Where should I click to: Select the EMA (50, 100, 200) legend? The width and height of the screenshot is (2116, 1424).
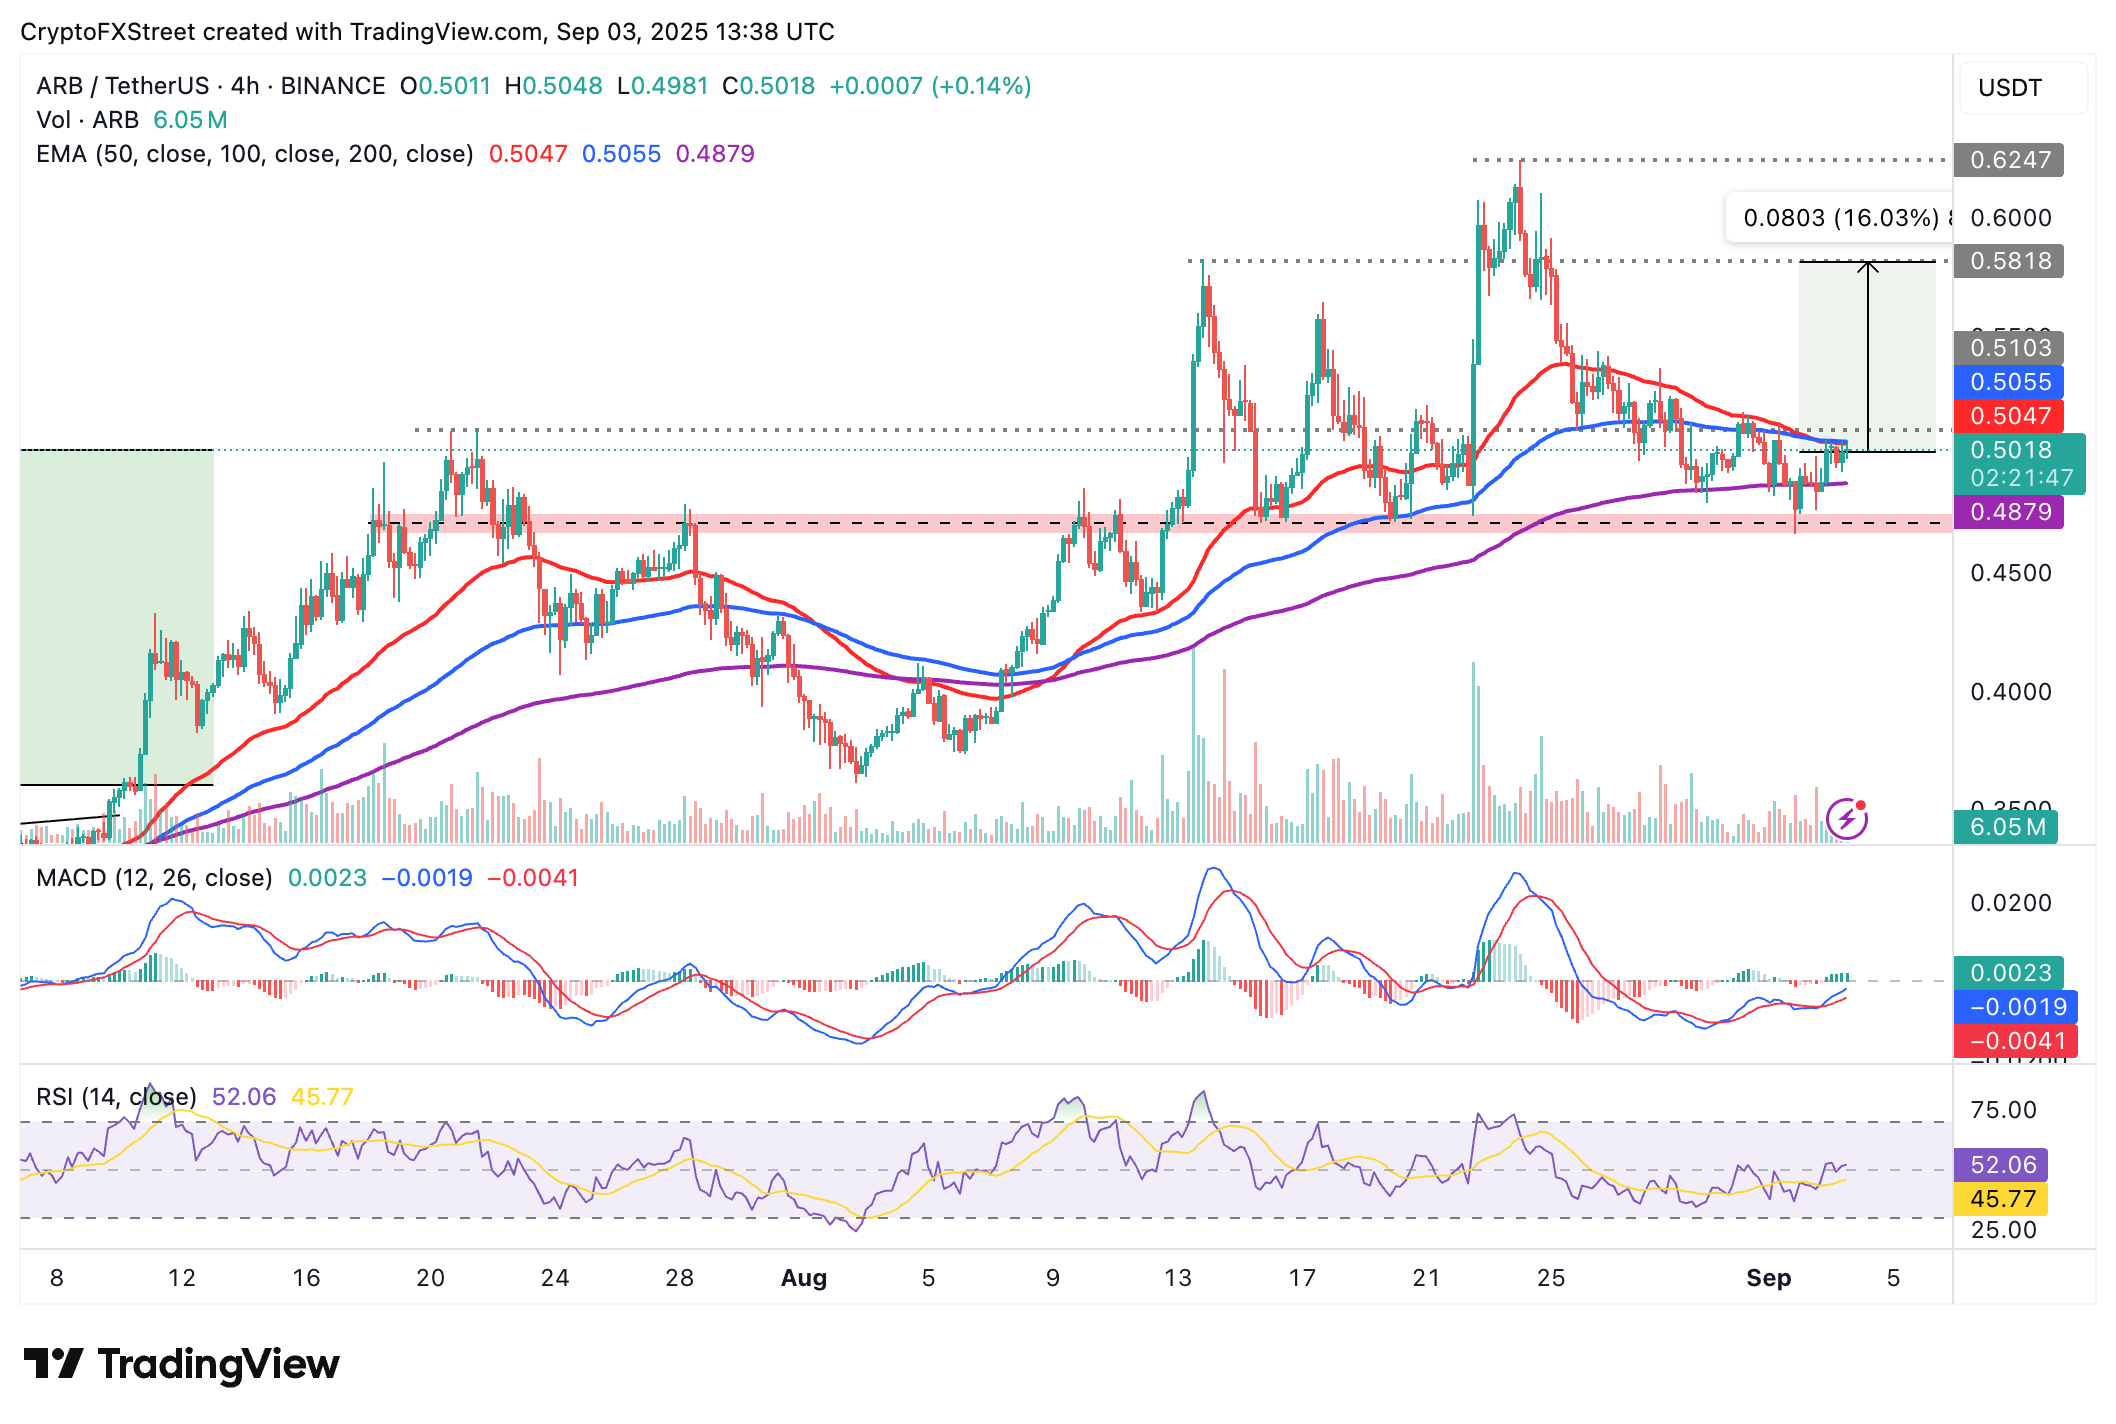coord(254,154)
